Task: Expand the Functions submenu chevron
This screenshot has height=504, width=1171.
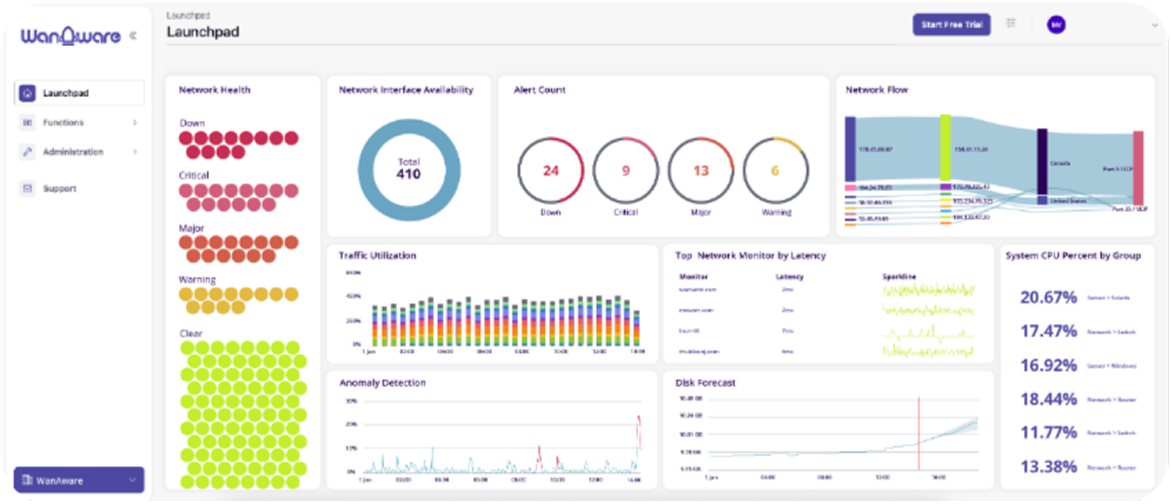Action: 135,122
